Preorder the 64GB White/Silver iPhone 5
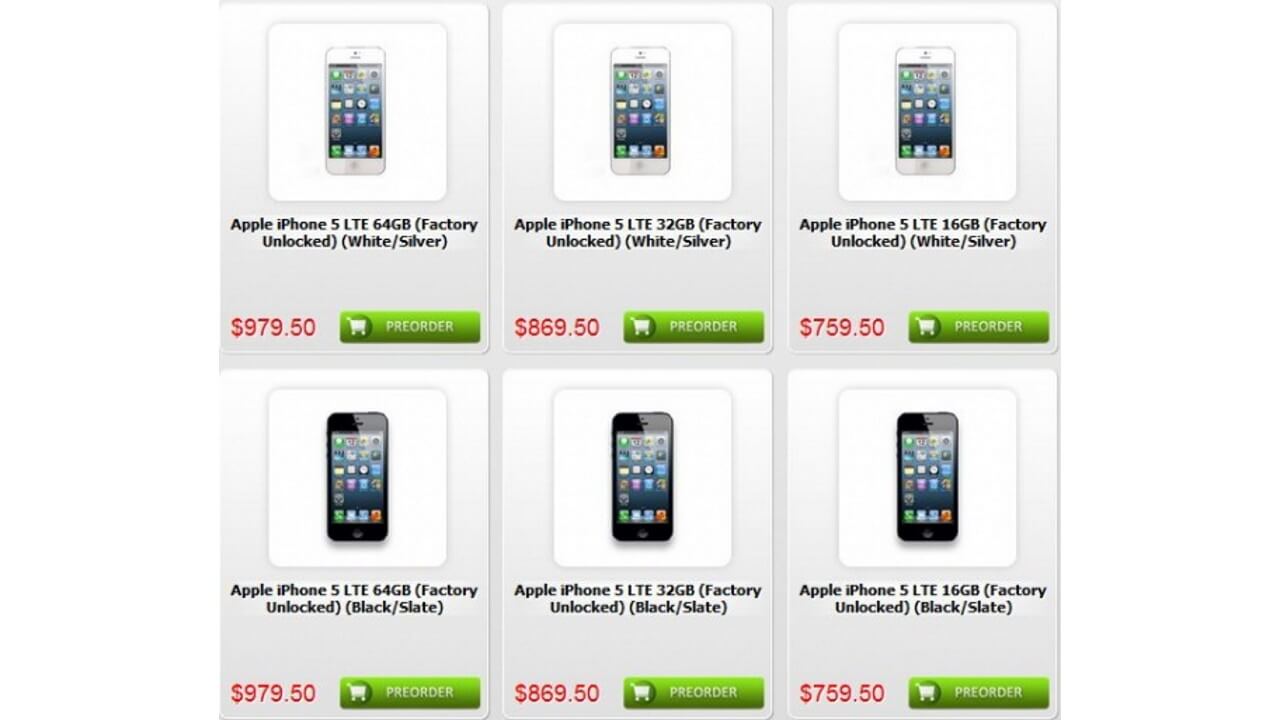Image resolution: width=1280 pixels, height=720 pixels. click(x=410, y=327)
